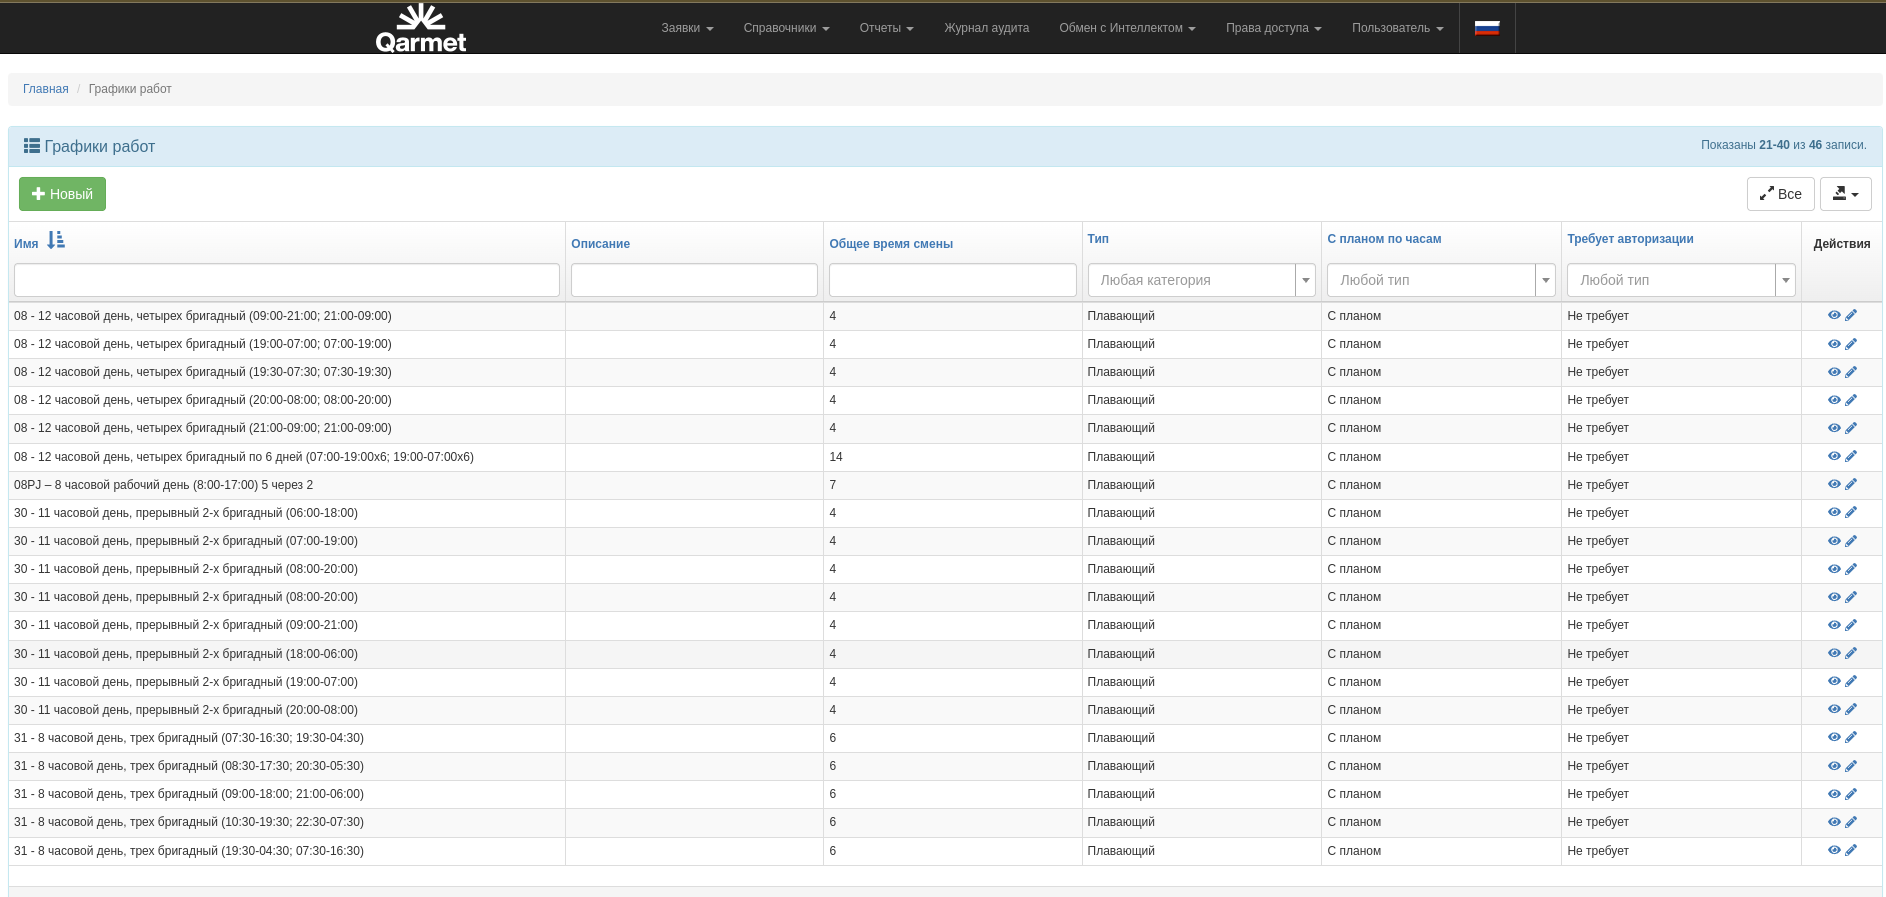Click pencil icon for 30 - 11 часовой (06:00-18:00)

click(x=1851, y=512)
